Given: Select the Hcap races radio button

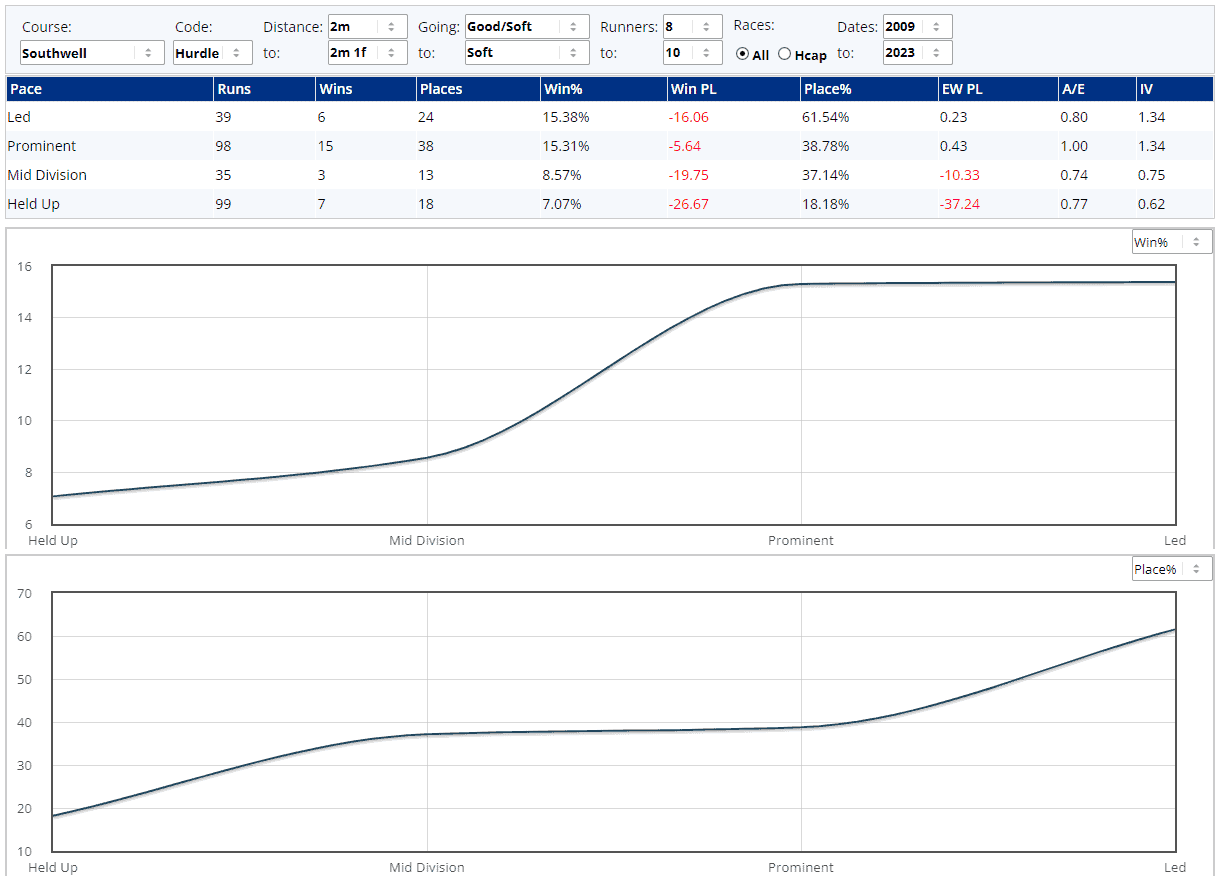Looking at the screenshot, I should 785,55.
